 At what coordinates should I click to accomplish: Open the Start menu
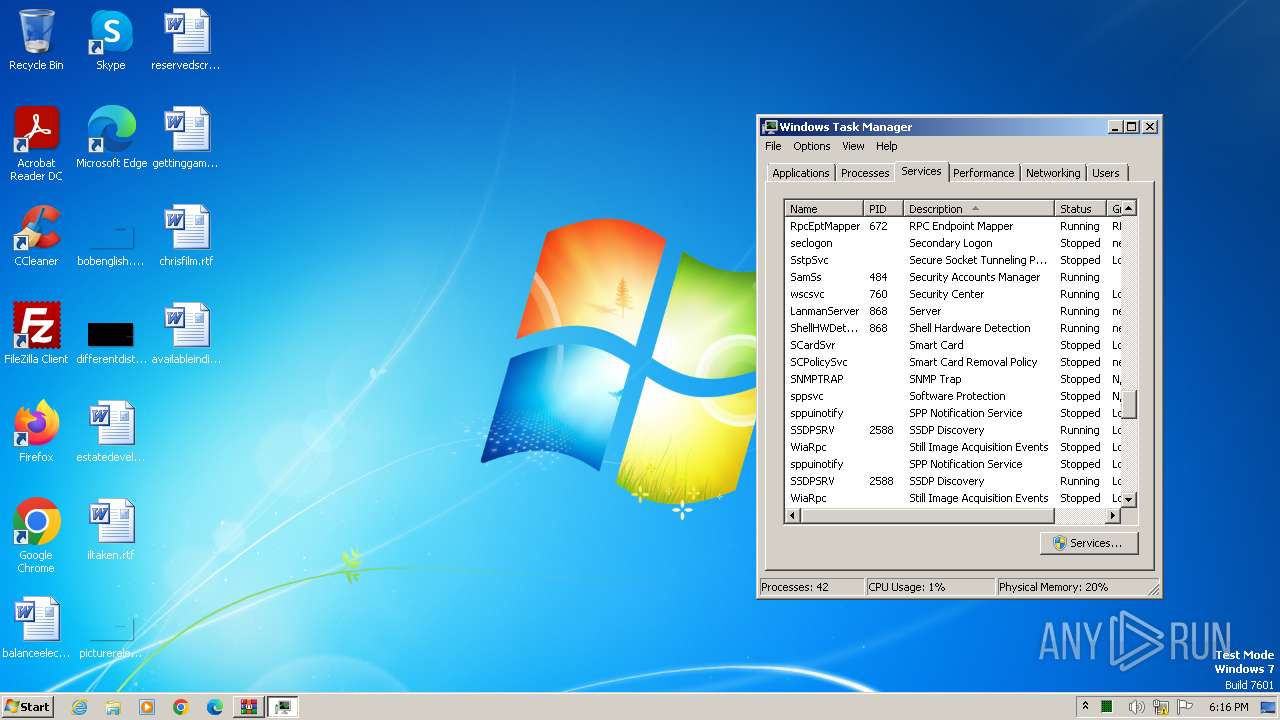(28, 707)
